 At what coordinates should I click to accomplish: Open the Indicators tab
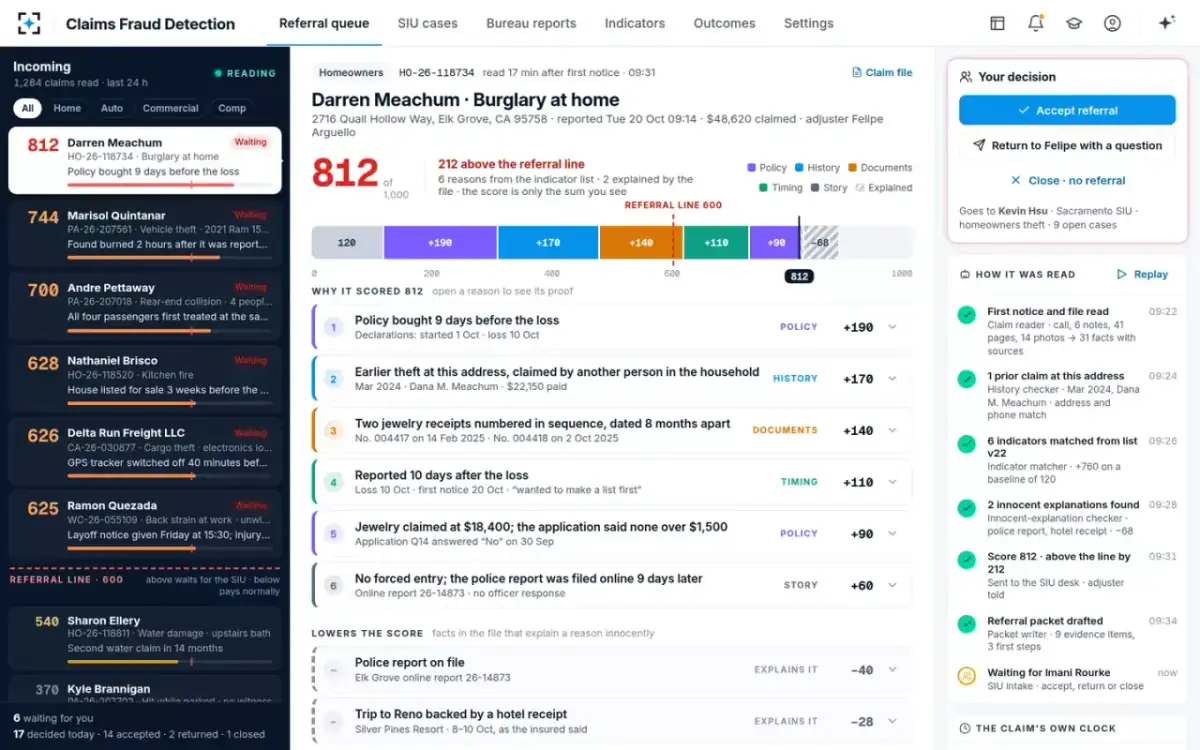tap(635, 23)
